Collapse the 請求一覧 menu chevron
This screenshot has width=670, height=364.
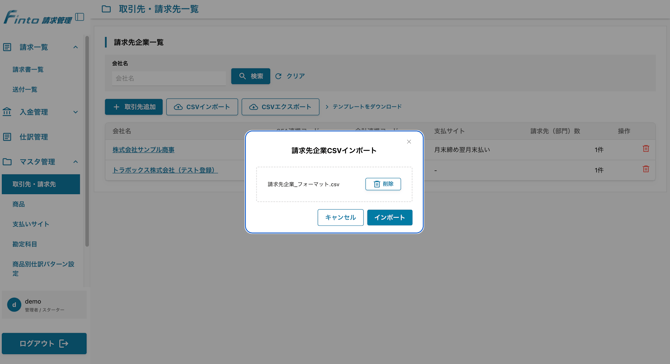pos(76,47)
